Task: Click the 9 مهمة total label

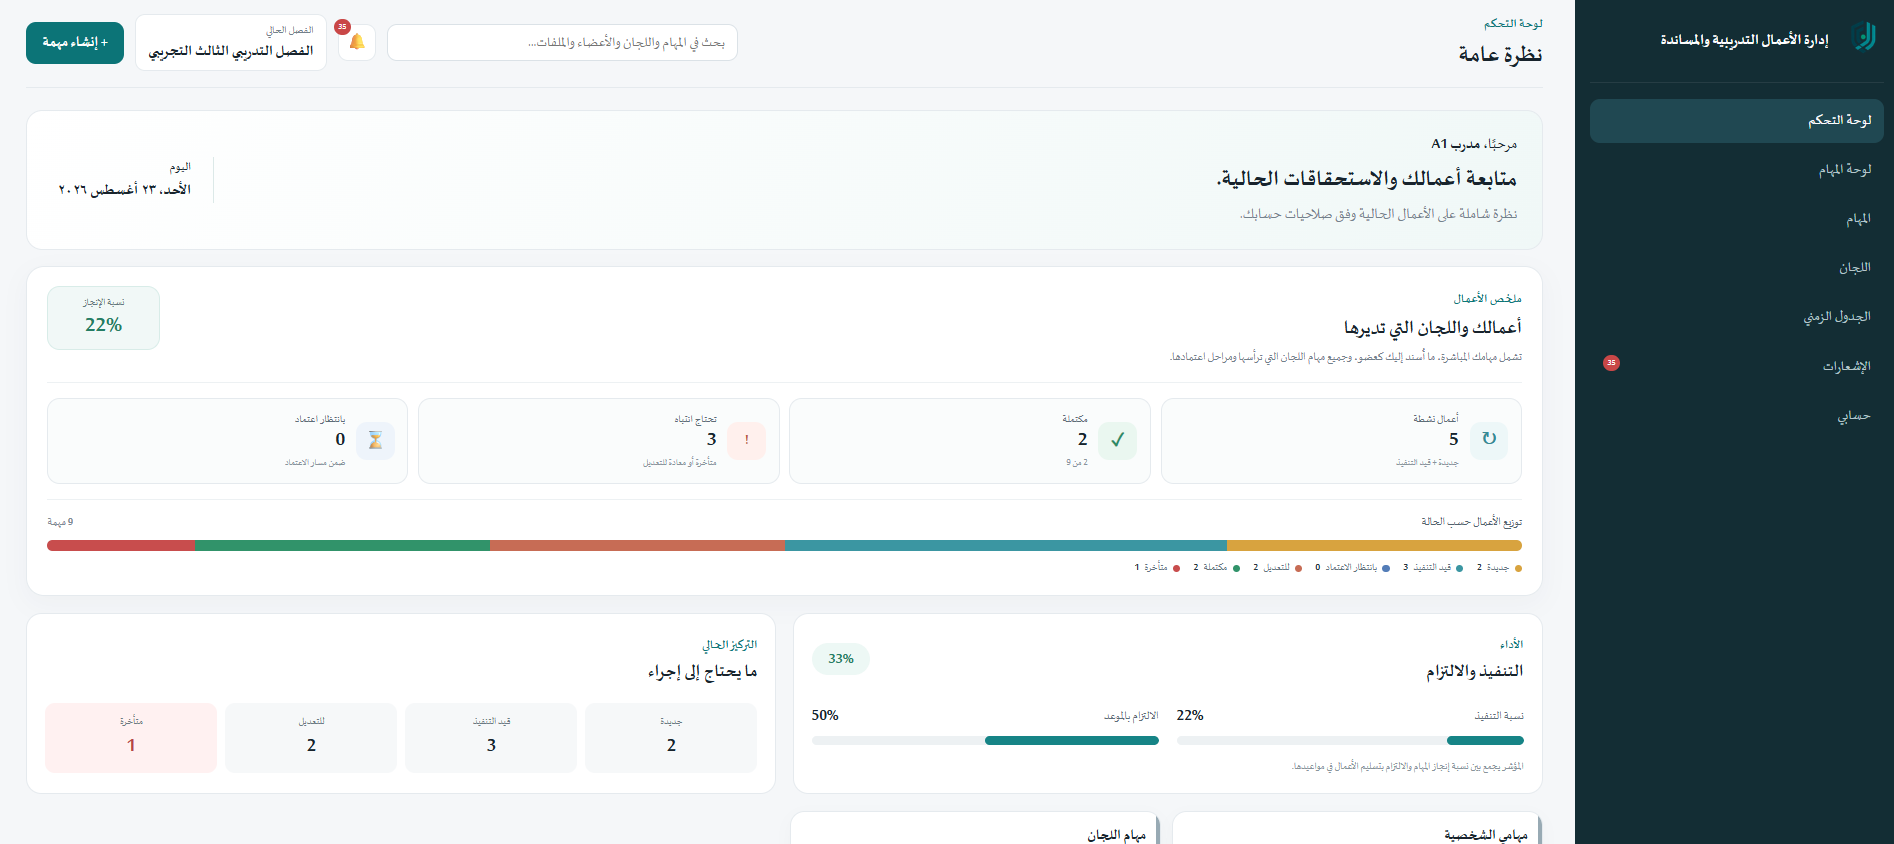Action: point(60,522)
